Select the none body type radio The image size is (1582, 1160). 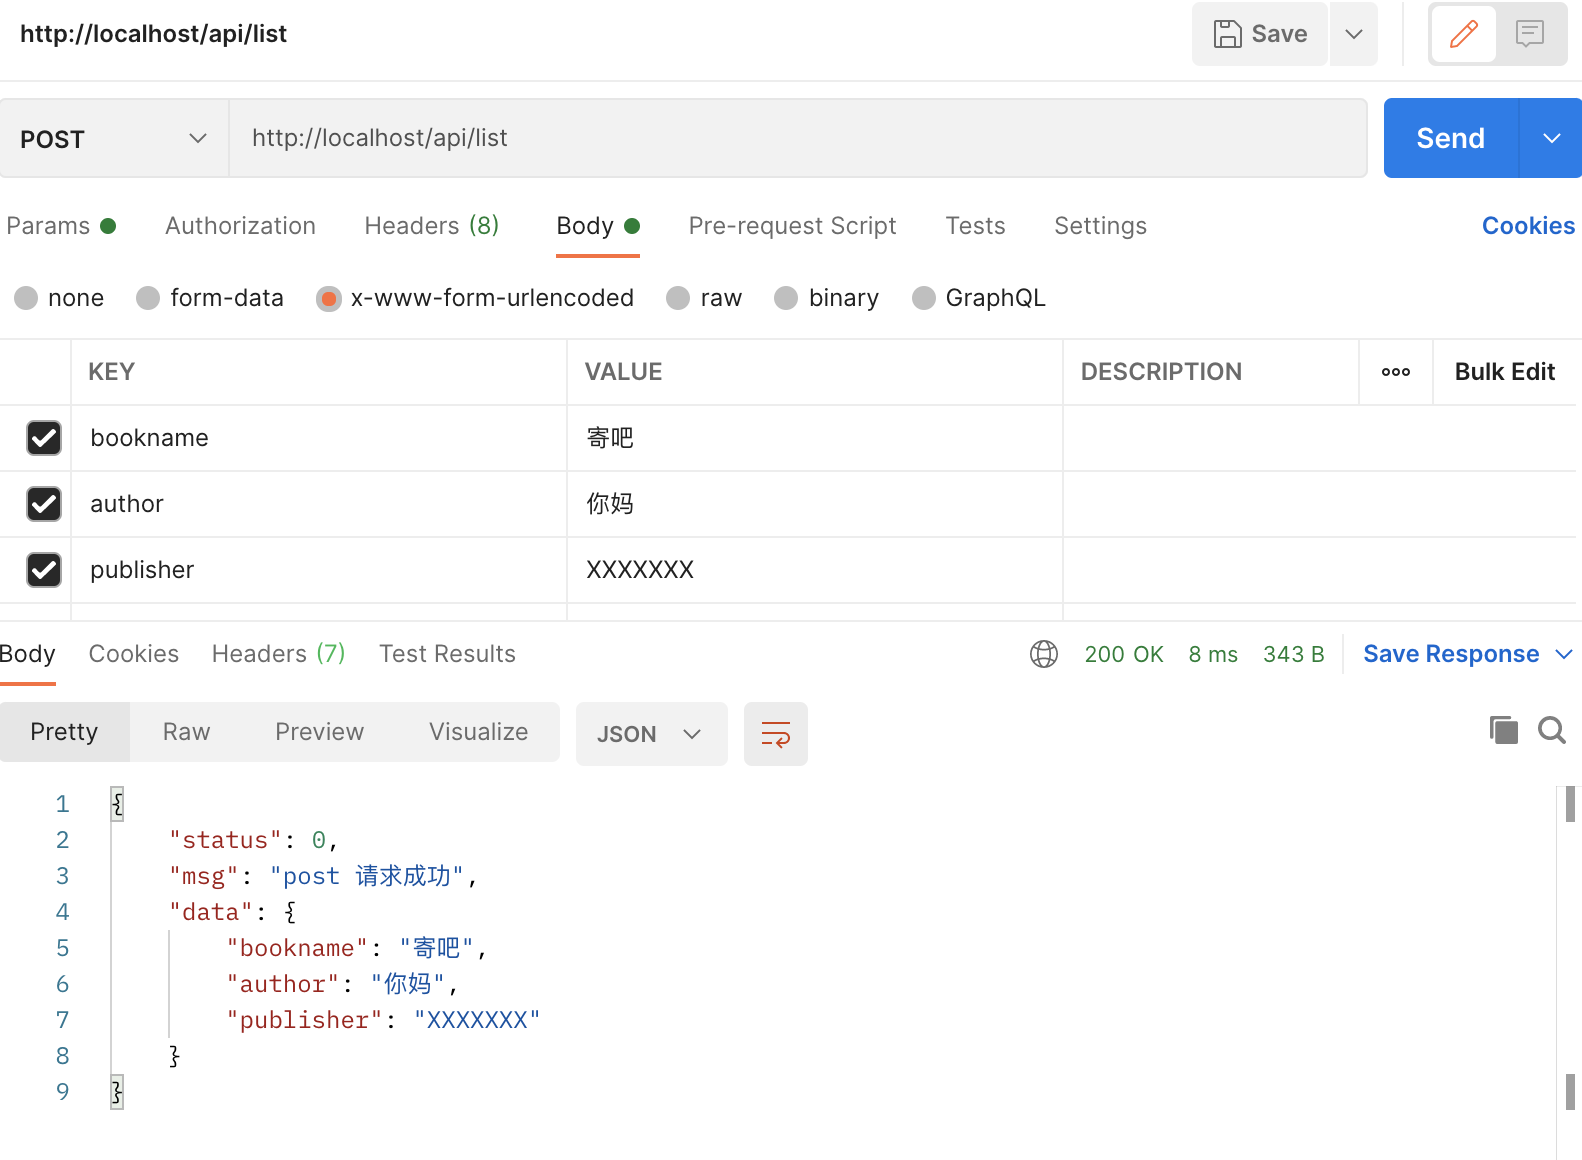pos(27,298)
